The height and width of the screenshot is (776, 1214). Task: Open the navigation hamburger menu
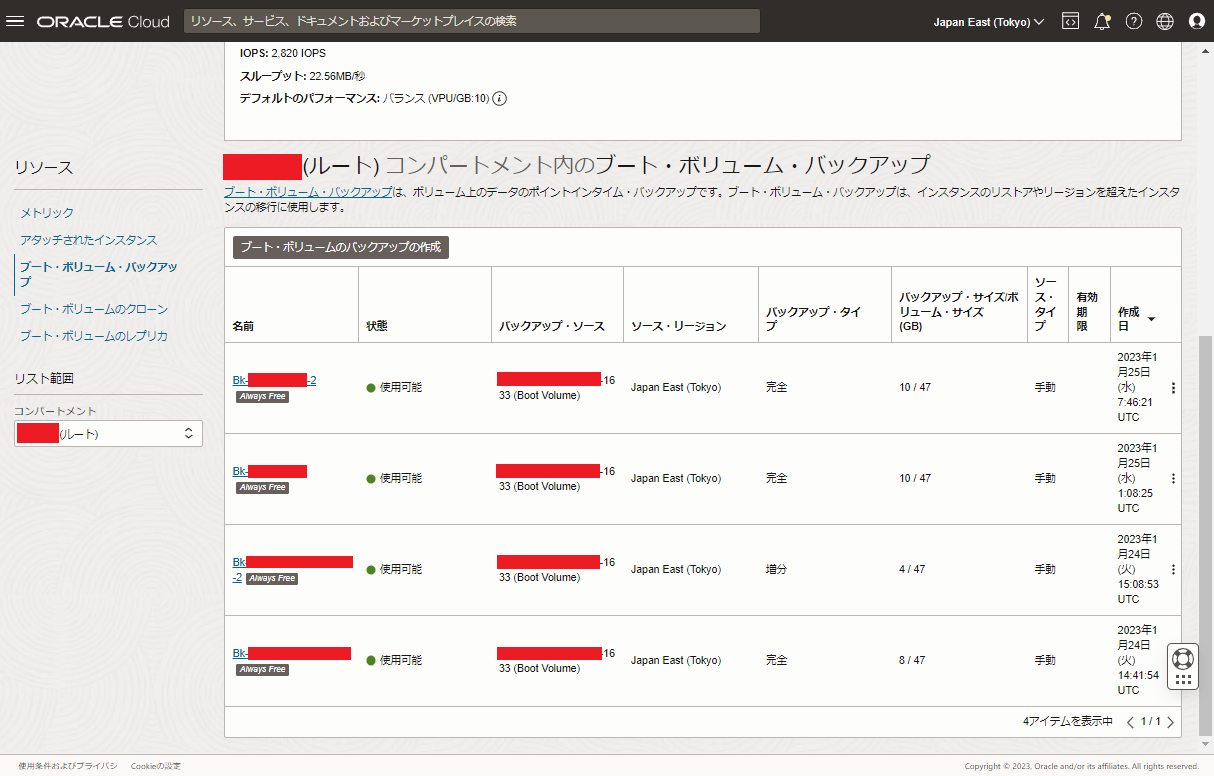point(15,20)
